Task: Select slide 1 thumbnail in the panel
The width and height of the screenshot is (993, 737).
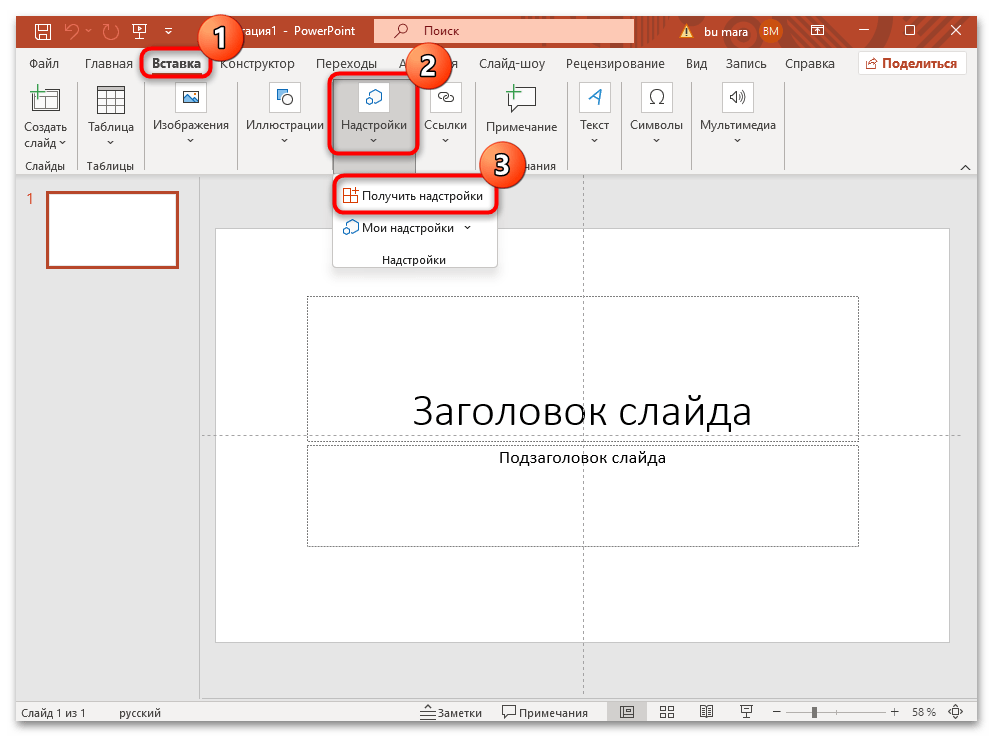Action: (x=112, y=229)
